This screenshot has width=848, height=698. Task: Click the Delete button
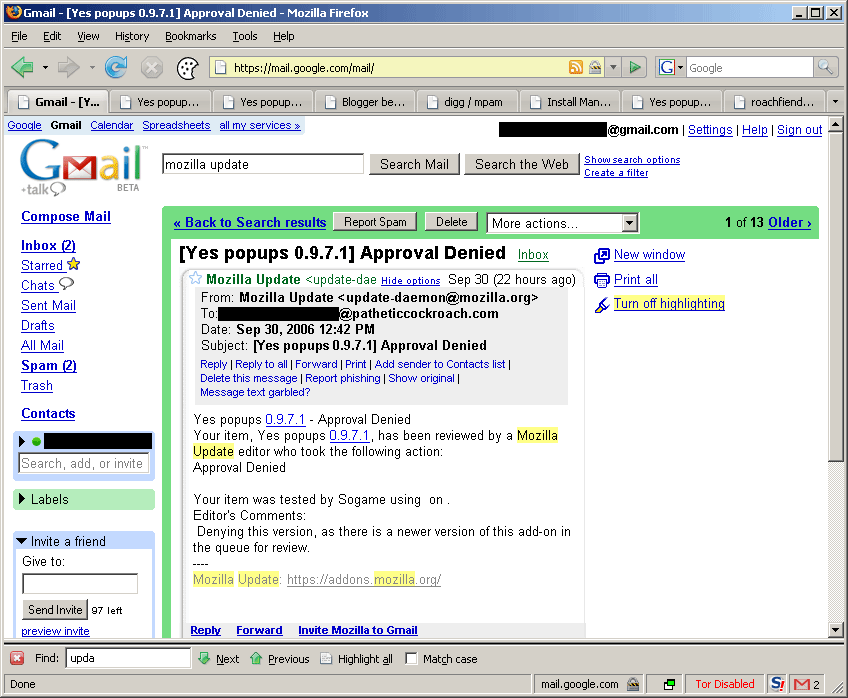click(x=451, y=222)
